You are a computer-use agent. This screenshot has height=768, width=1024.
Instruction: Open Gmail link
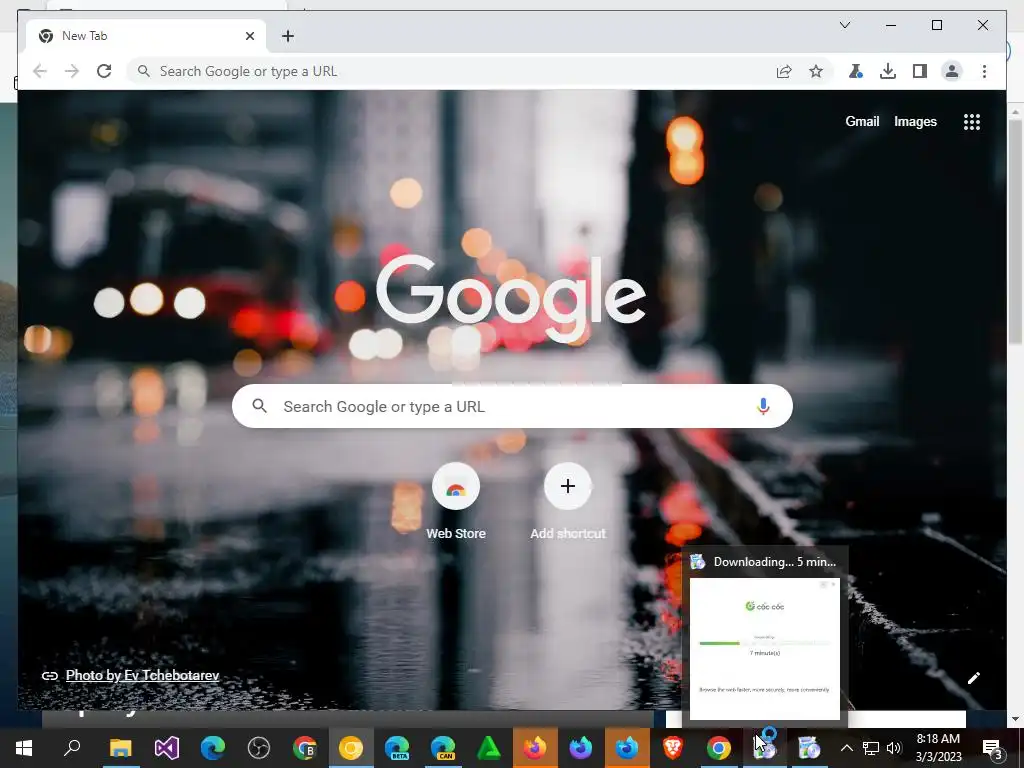862,121
